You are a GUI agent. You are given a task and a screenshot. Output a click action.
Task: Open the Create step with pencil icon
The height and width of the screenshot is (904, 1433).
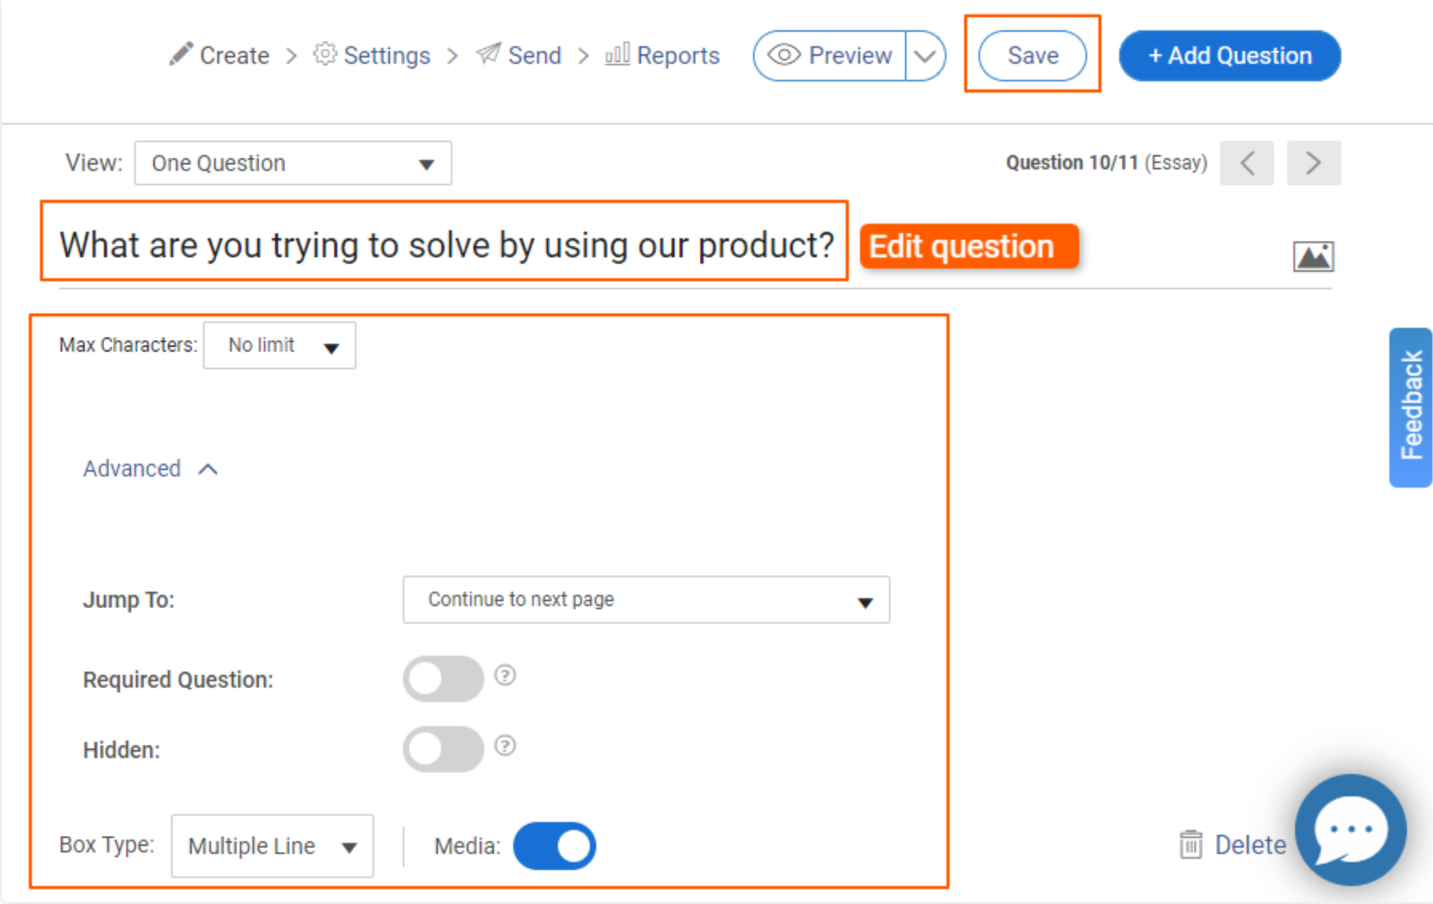(x=219, y=55)
